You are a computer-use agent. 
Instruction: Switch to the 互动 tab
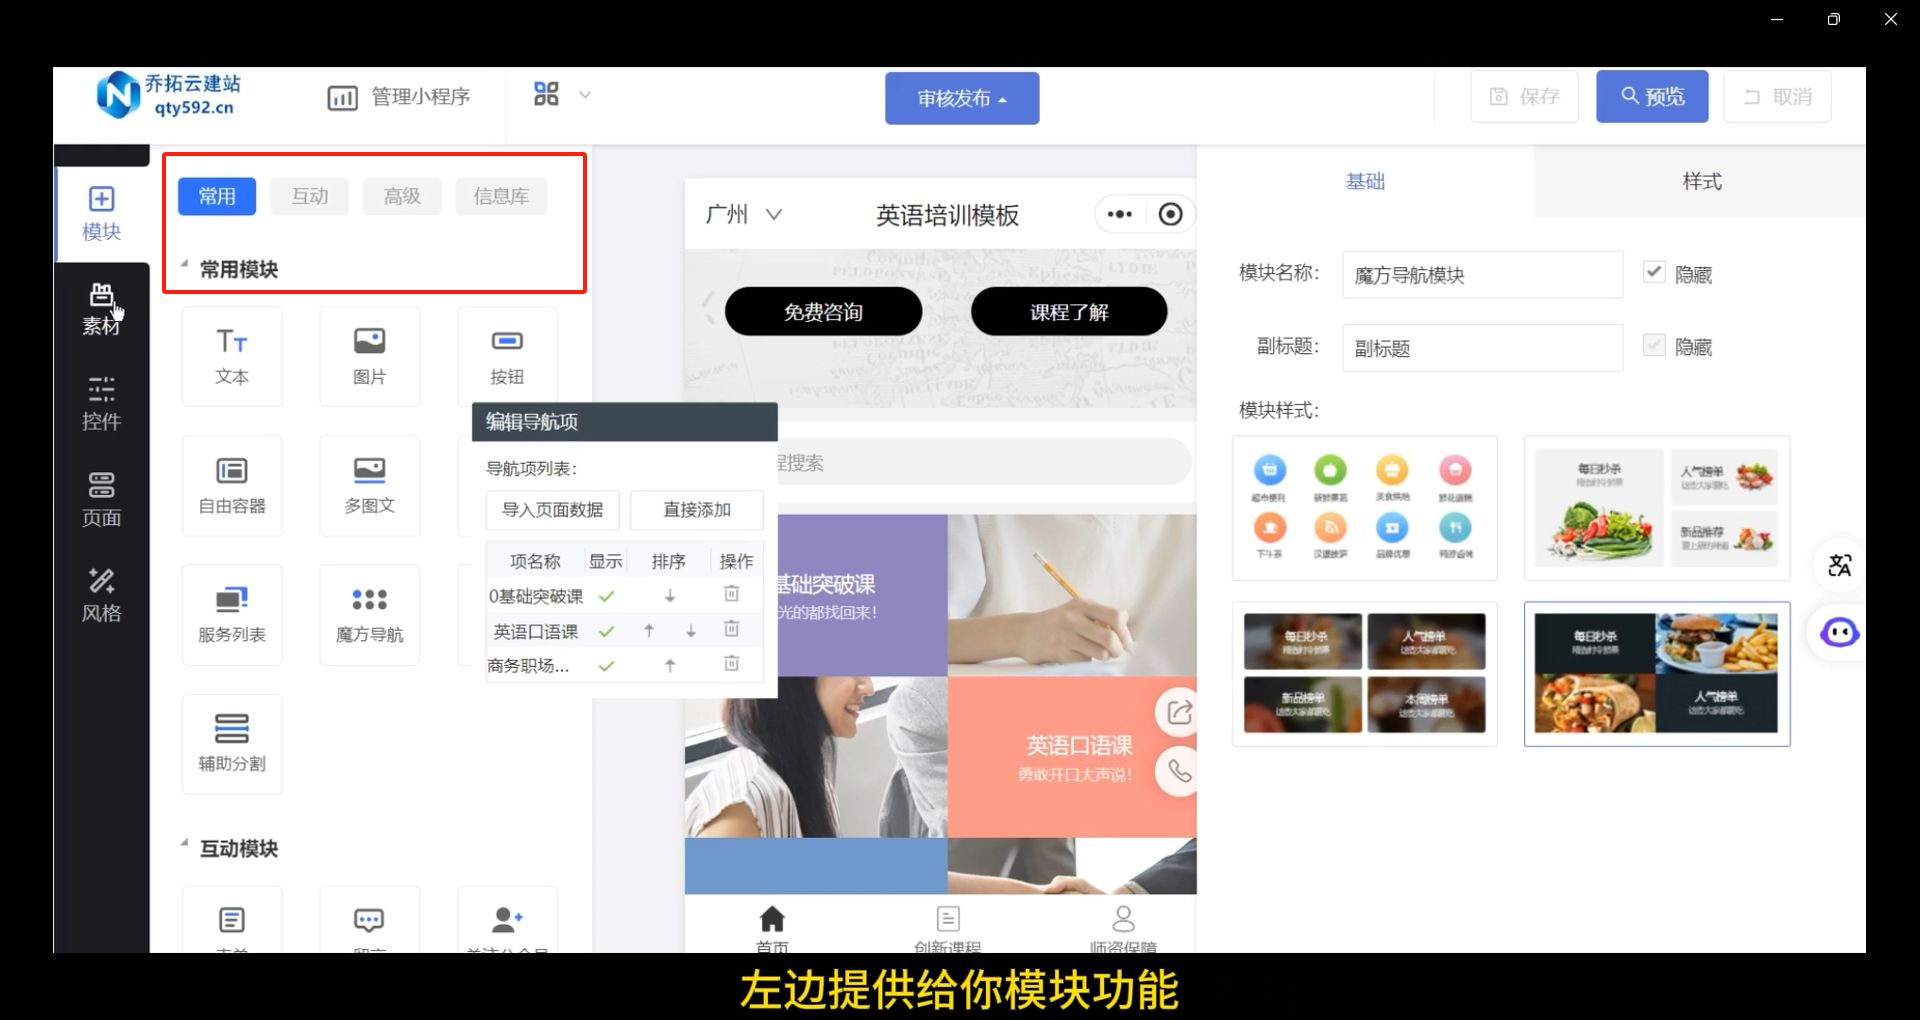[x=310, y=196]
